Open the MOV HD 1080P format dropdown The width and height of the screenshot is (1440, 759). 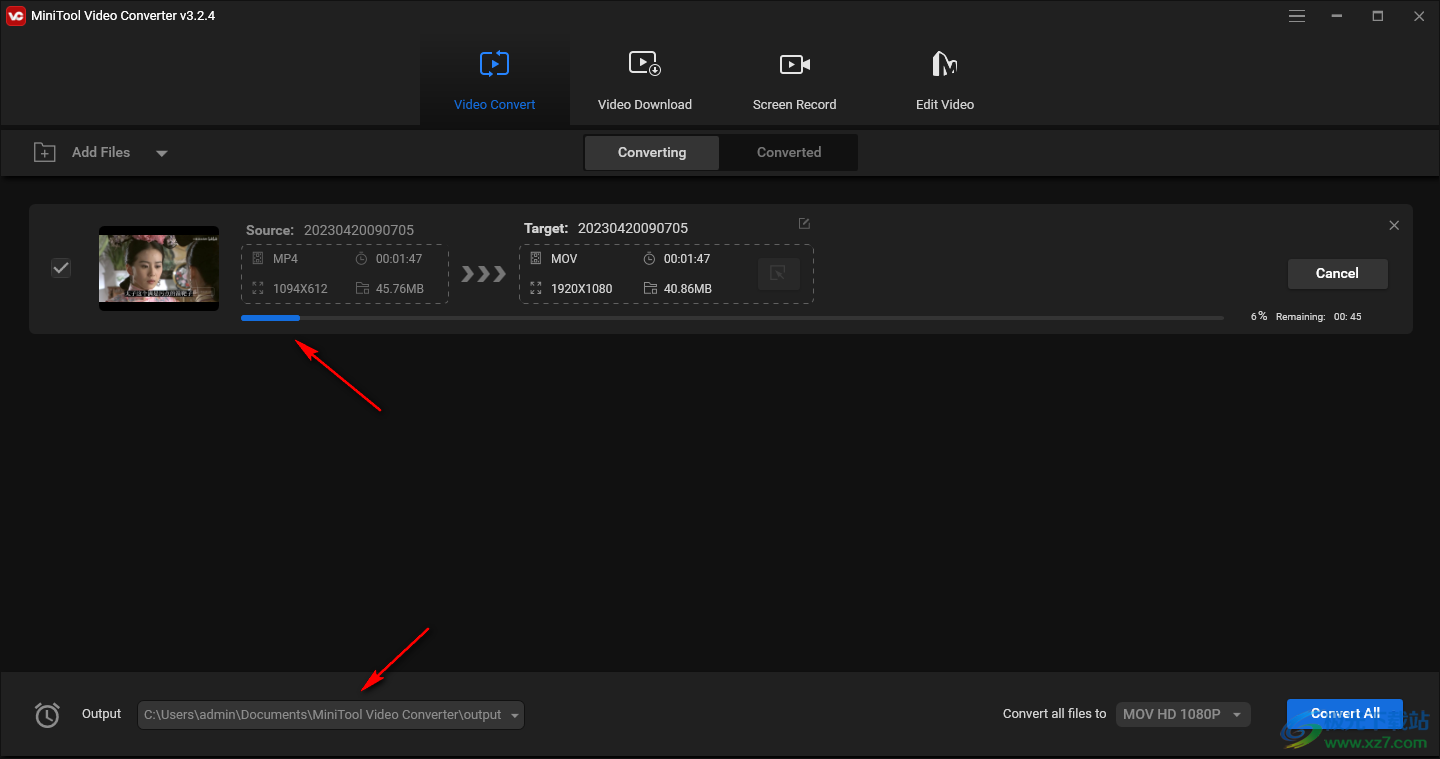pos(1183,714)
